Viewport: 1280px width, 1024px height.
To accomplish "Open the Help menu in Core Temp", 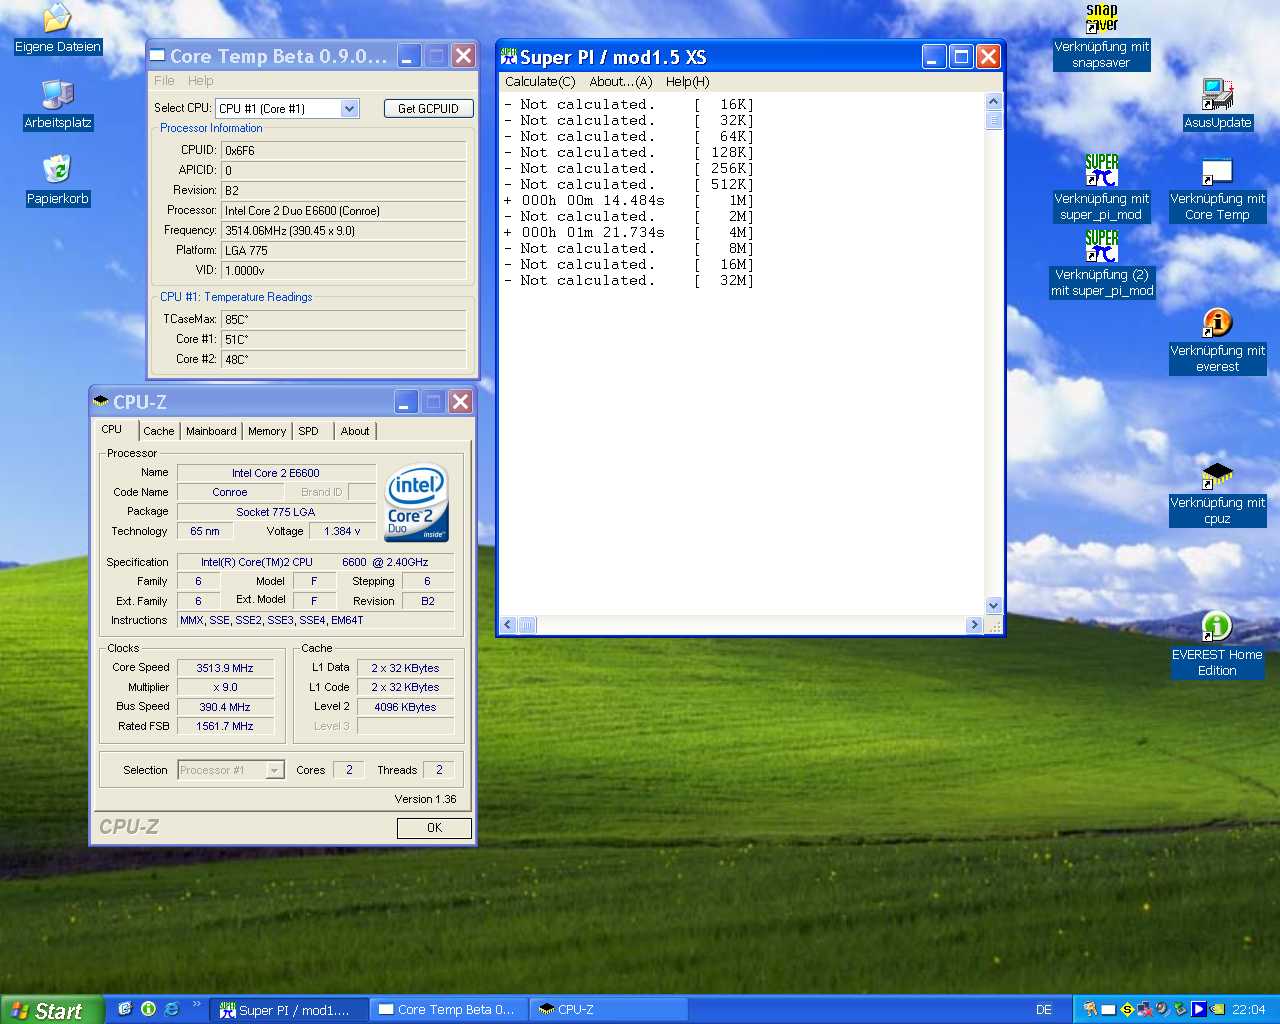I will coord(201,81).
